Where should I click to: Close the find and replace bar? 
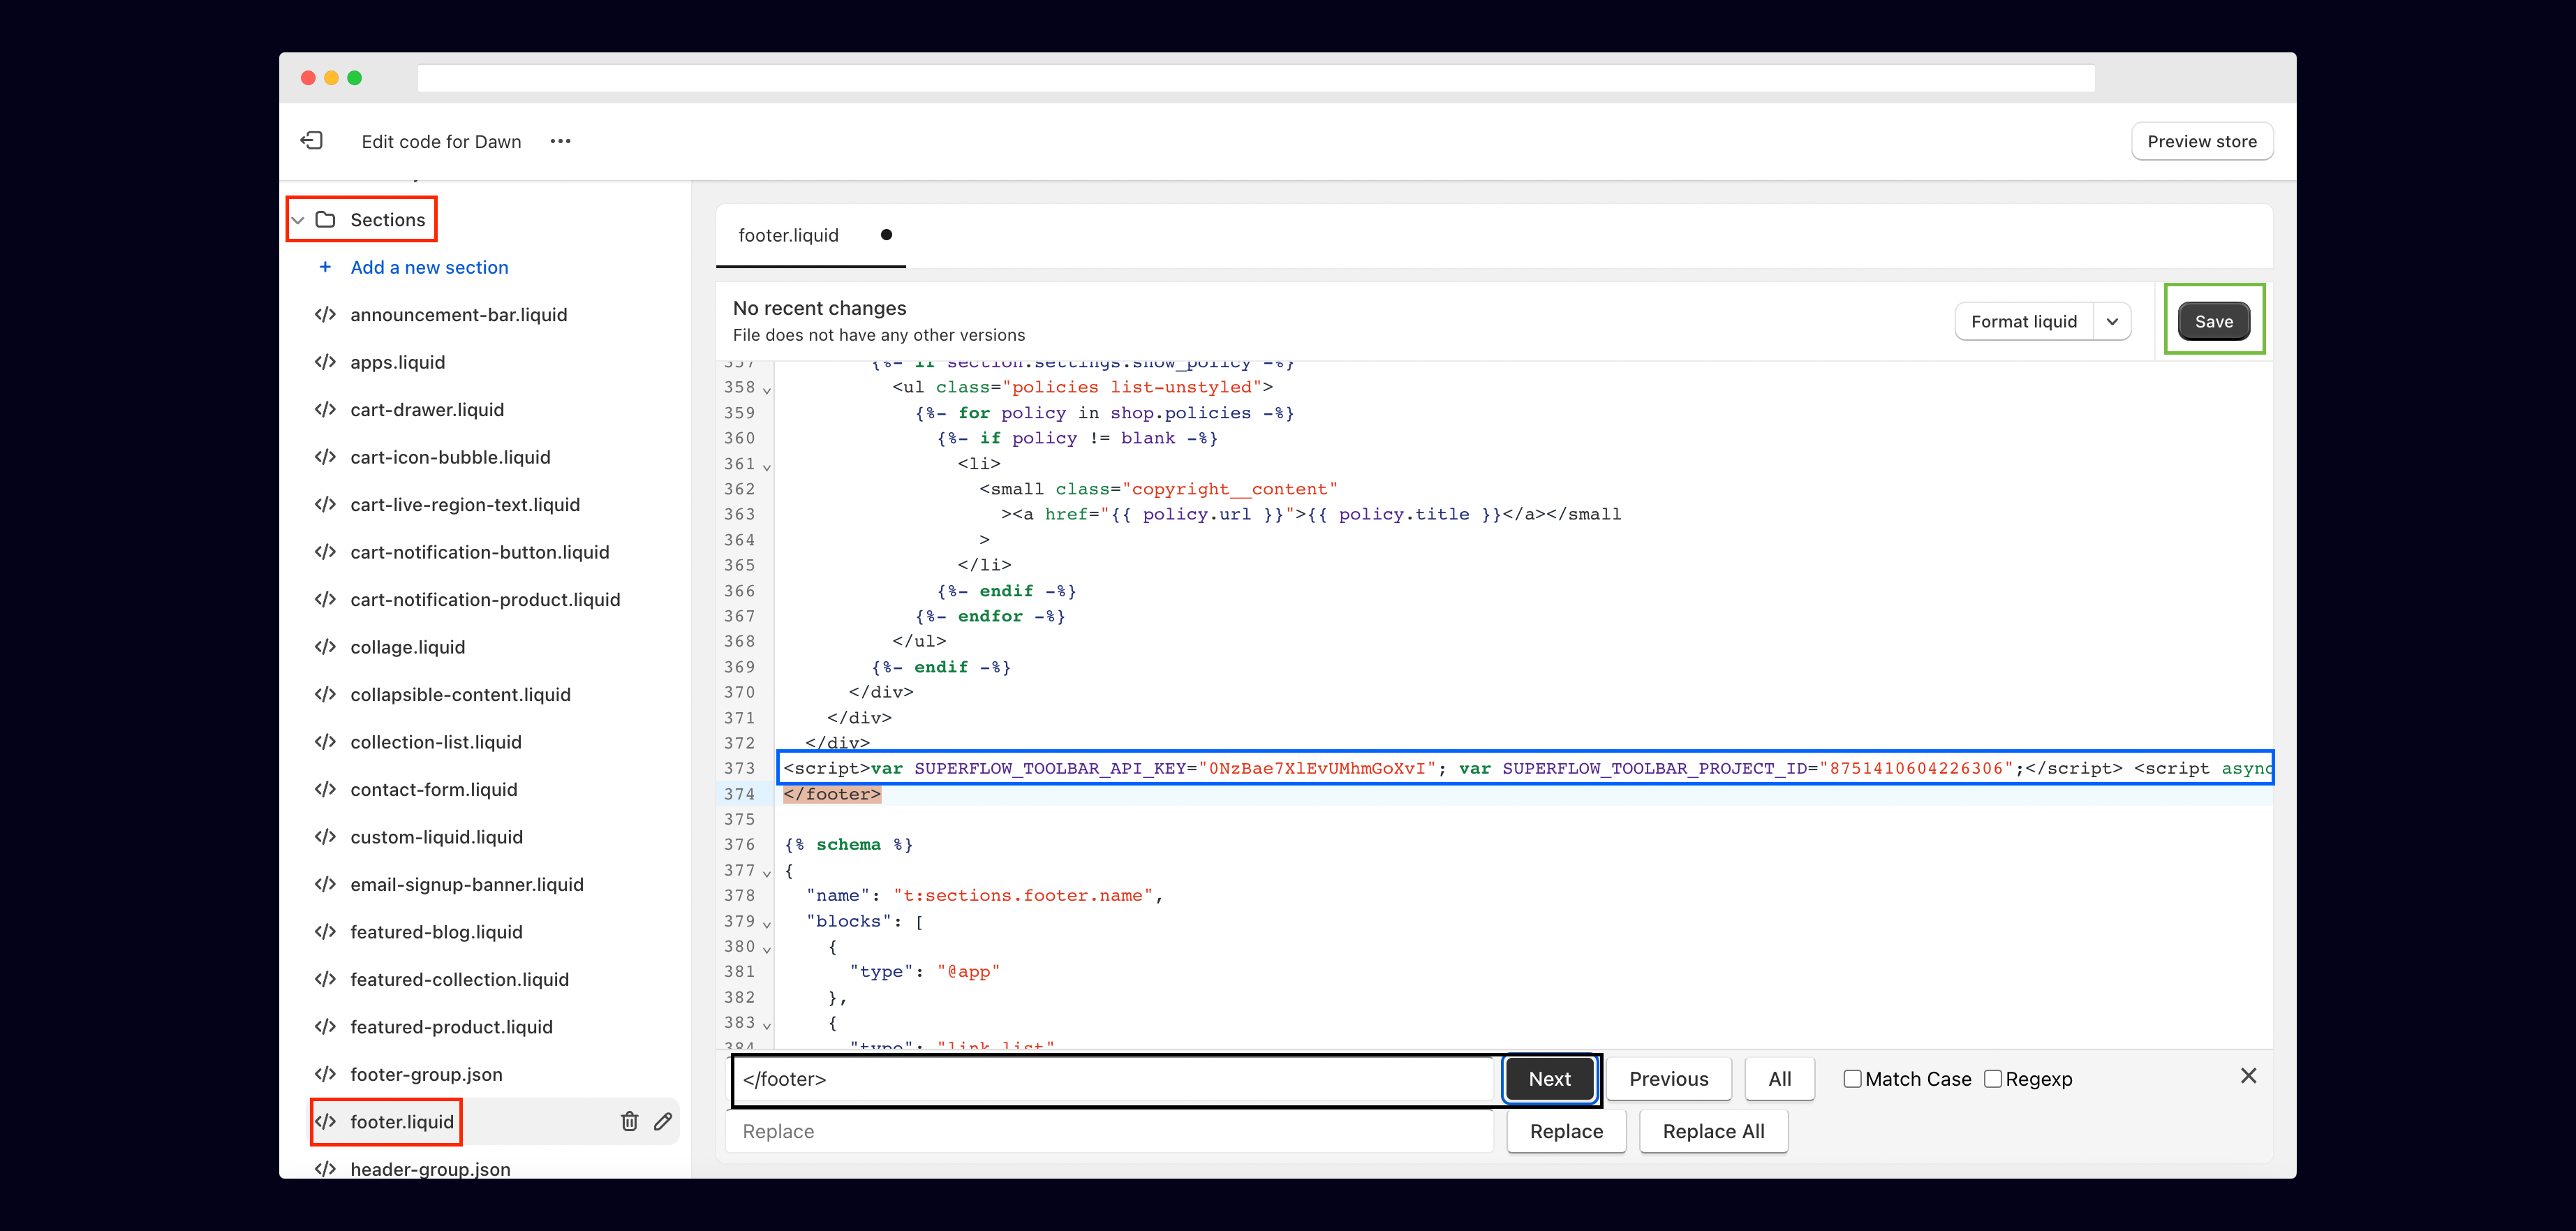[x=2248, y=1076]
